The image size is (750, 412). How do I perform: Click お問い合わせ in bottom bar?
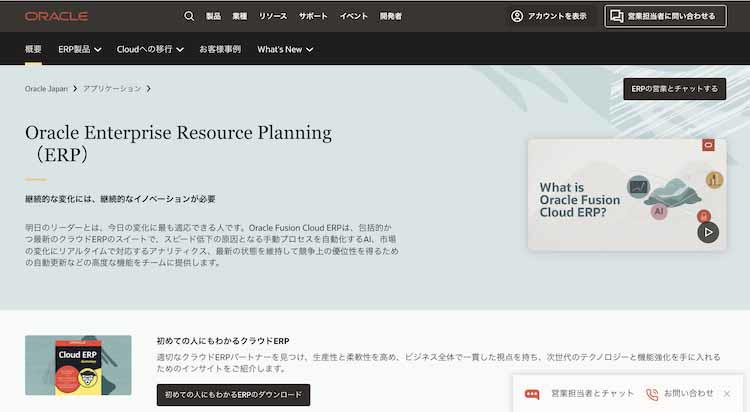pos(689,393)
